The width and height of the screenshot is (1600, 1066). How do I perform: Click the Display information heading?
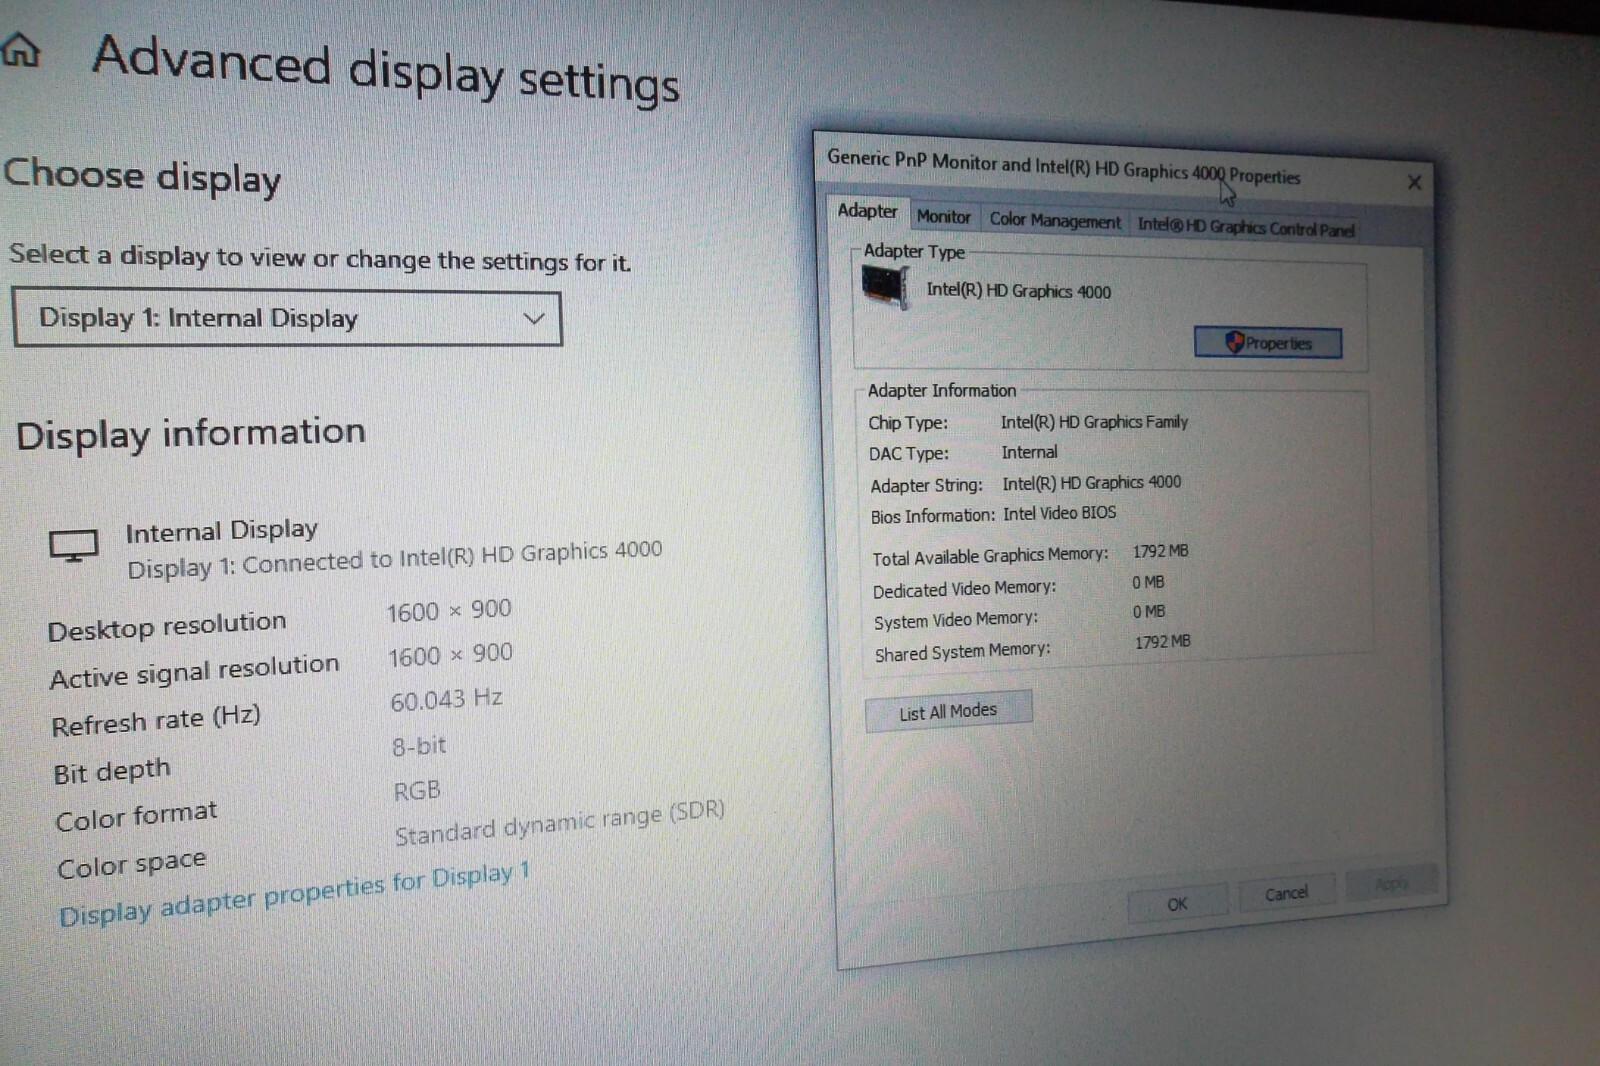pyautogui.click(x=191, y=433)
